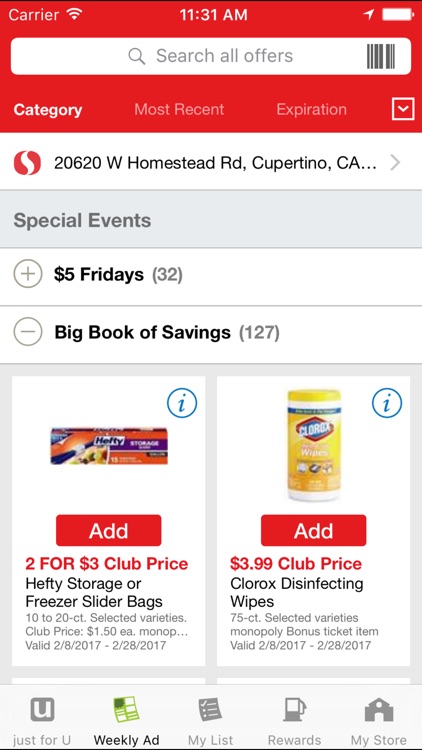This screenshot has height=750, width=422.
Task: Open store details via the address chevron
Action: click(x=395, y=163)
